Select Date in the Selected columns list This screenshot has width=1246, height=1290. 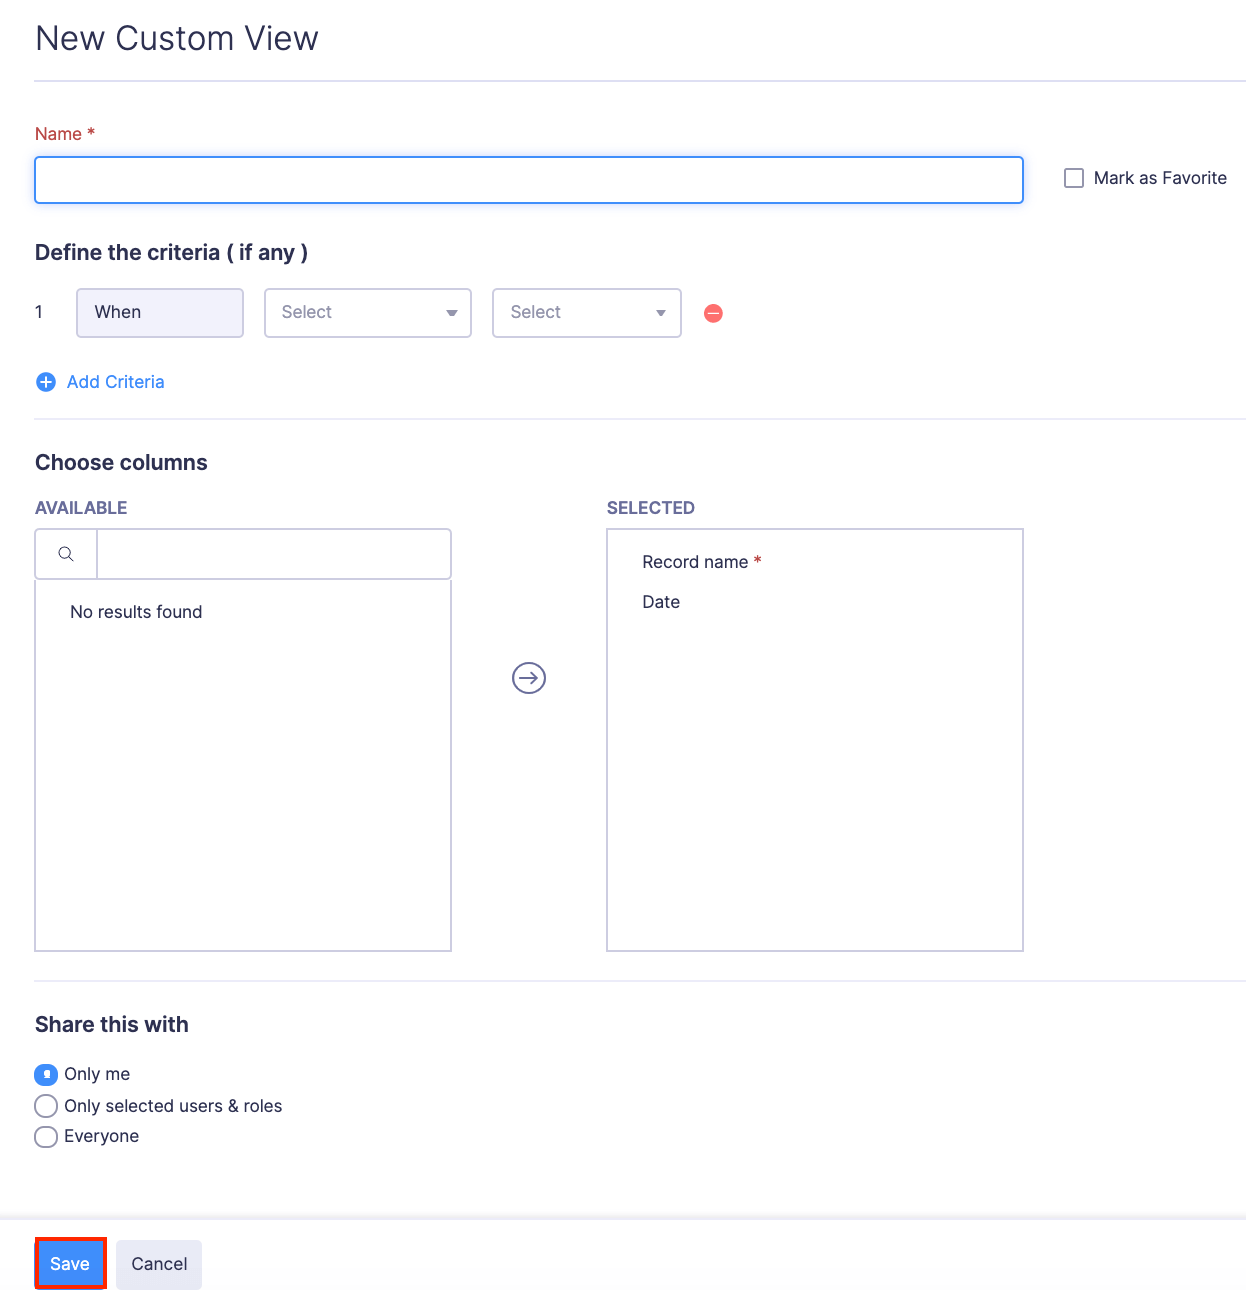pos(661,602)
